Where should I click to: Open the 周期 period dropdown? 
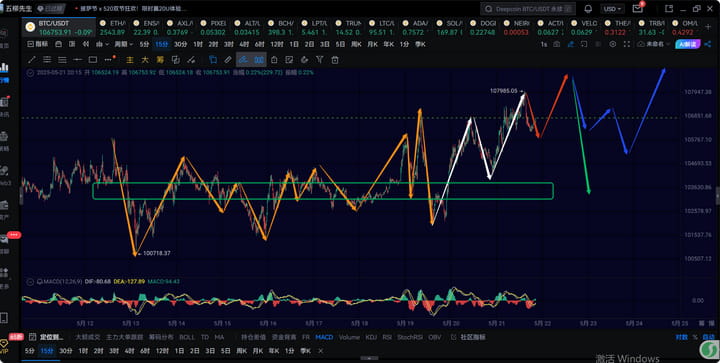tap(124, 45)
